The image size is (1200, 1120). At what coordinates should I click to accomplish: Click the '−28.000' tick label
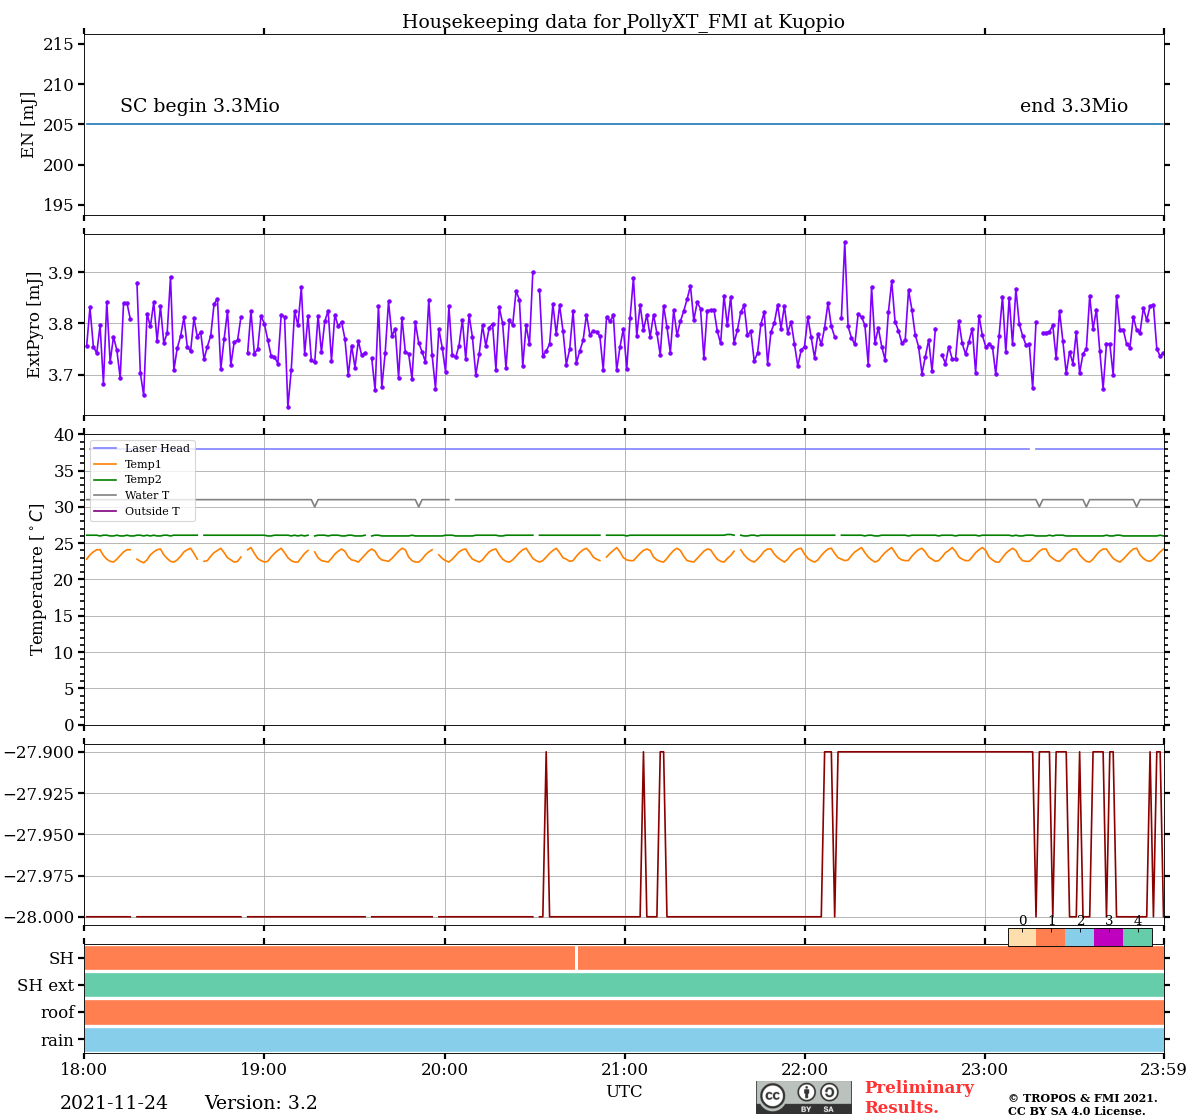pyautogui.click(x=40, y=918)
